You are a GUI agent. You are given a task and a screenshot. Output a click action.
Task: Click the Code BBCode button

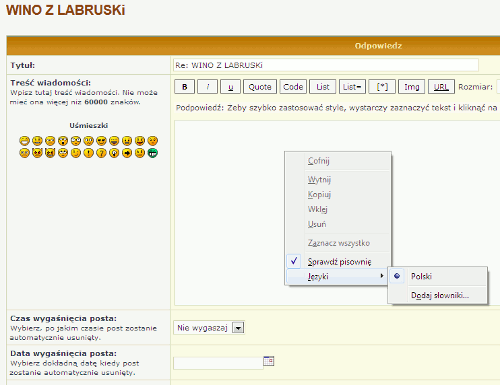[293, 87]
